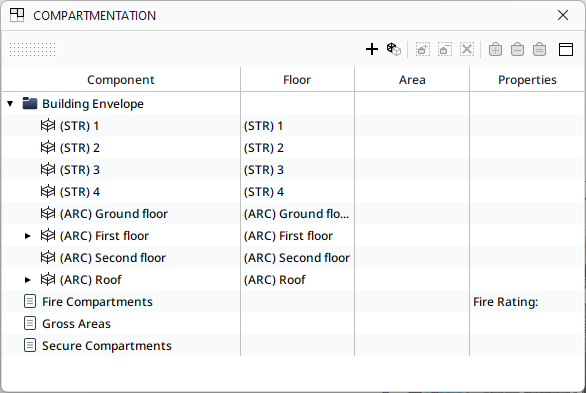Click the (STR) 3 floor icon

pos(48,170)
